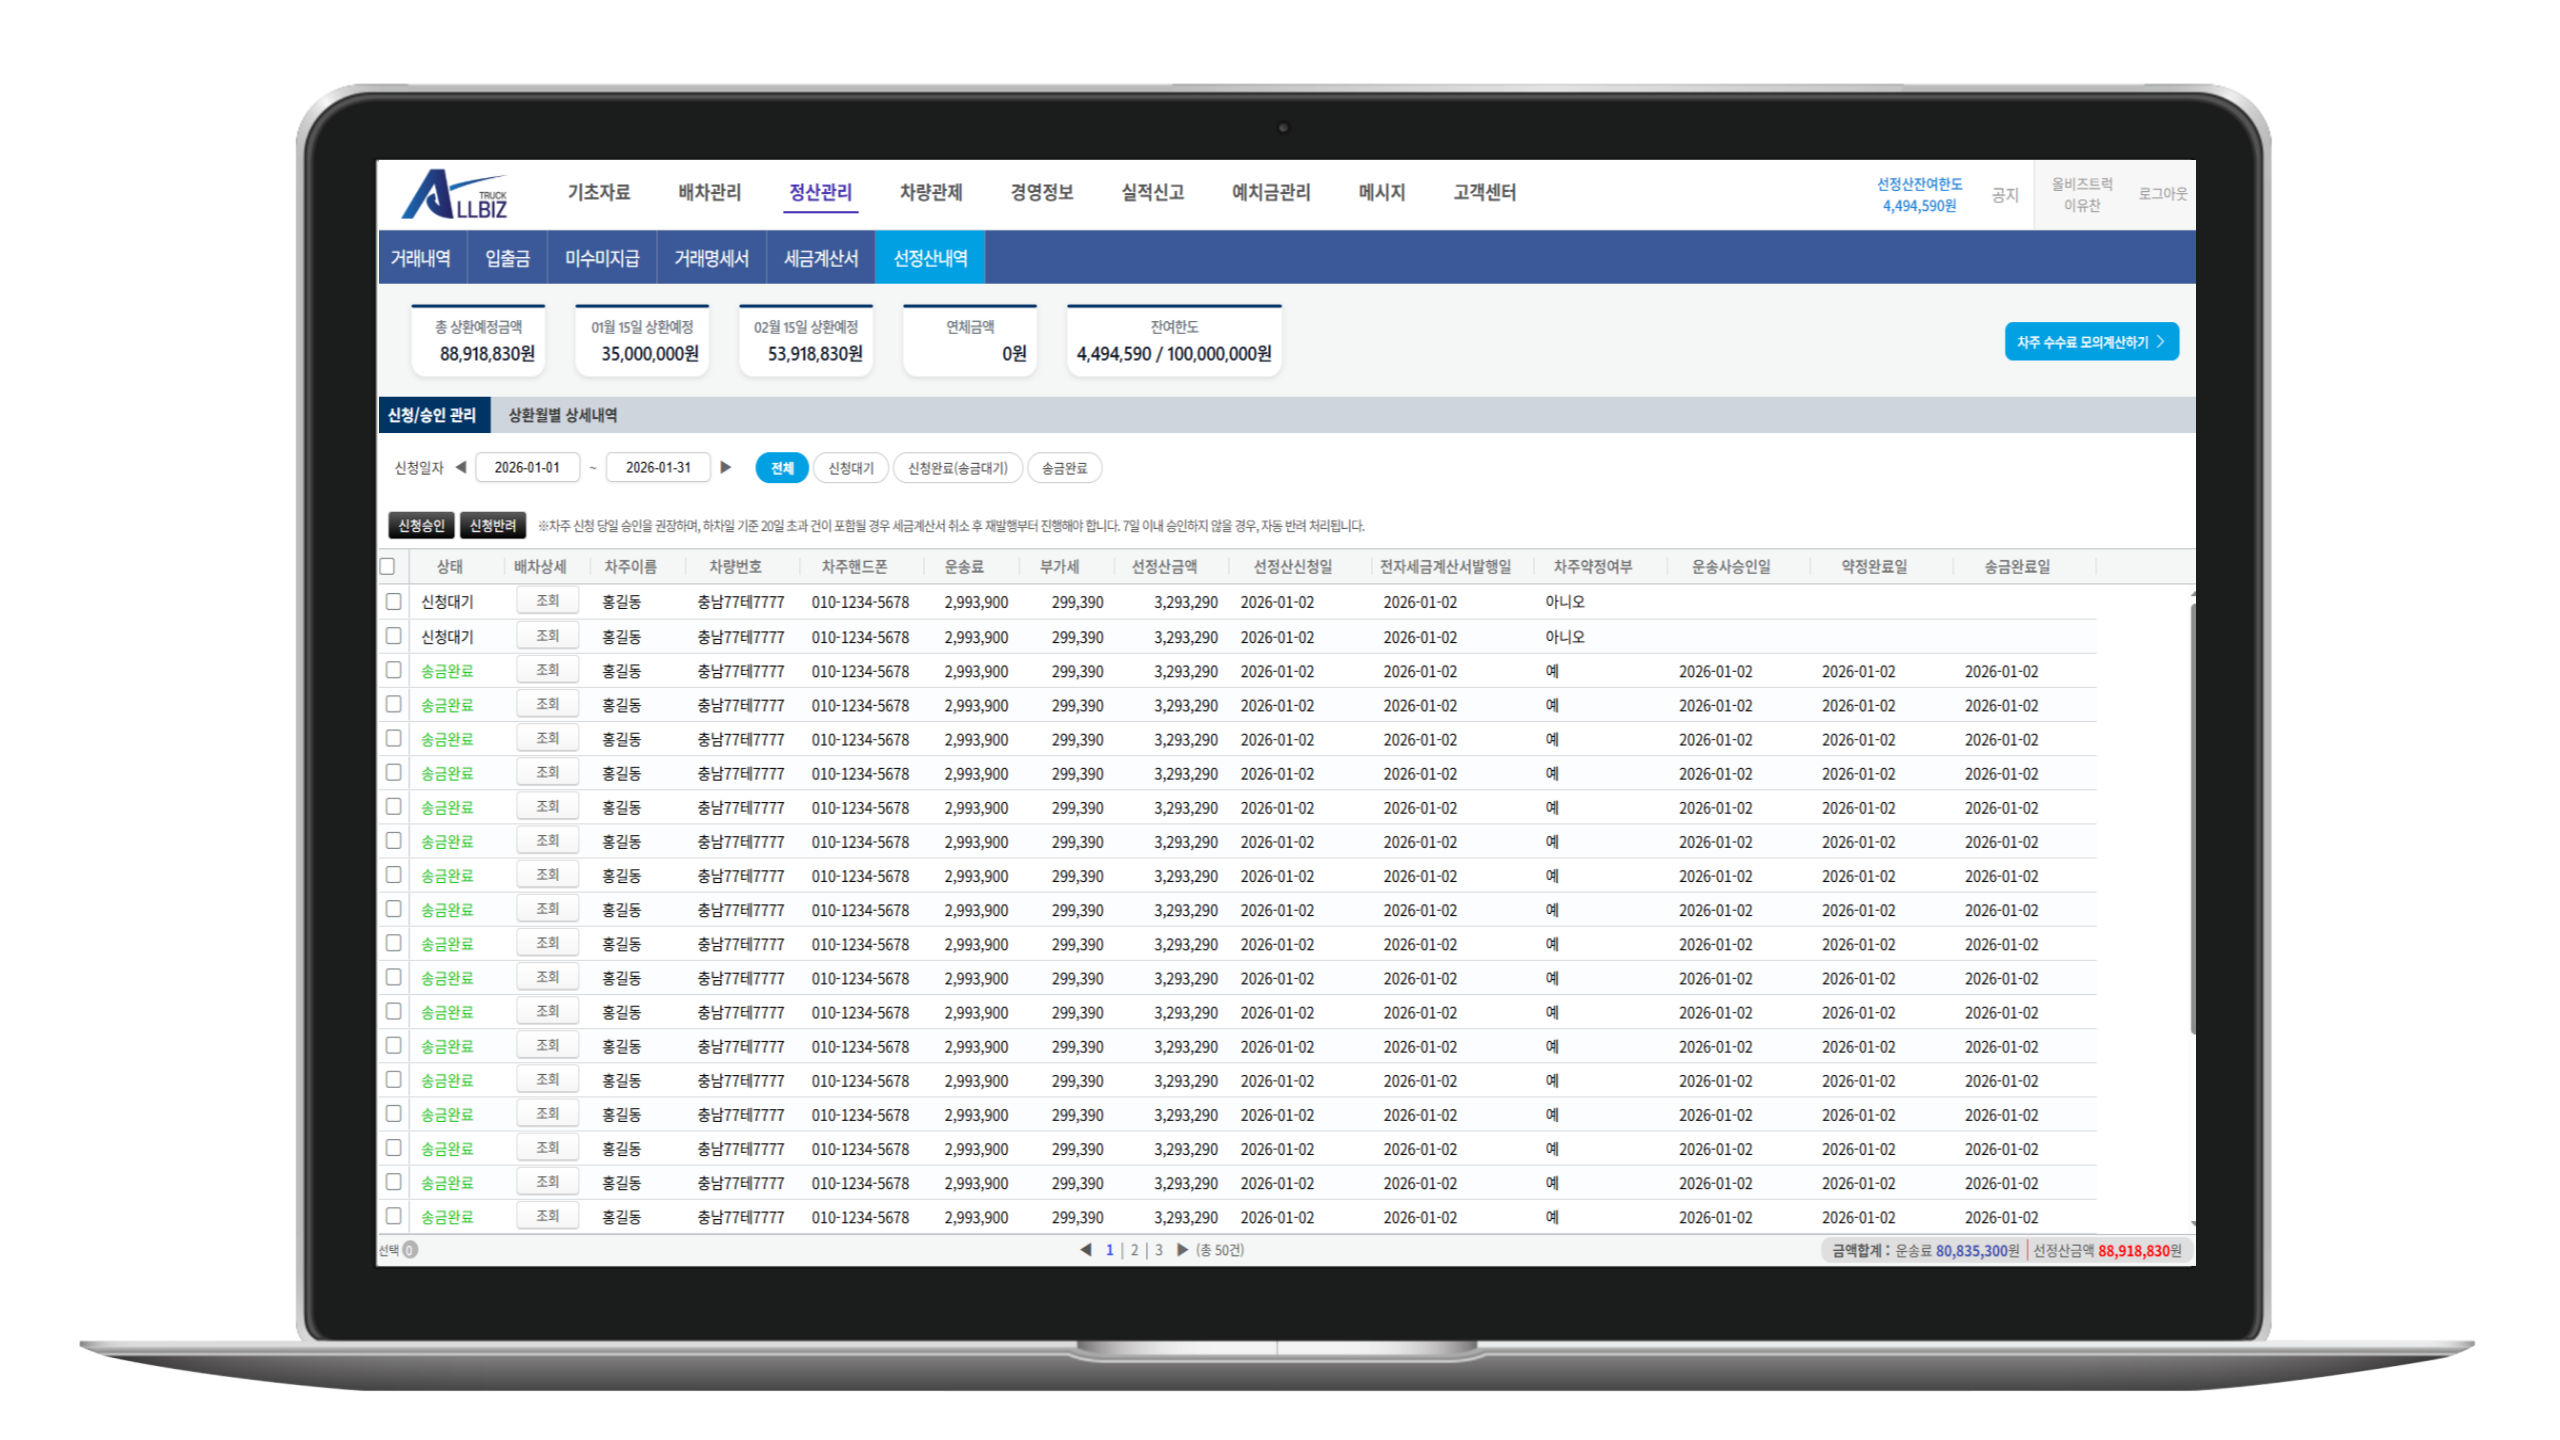Click the next date range arrow

(726, 467)
